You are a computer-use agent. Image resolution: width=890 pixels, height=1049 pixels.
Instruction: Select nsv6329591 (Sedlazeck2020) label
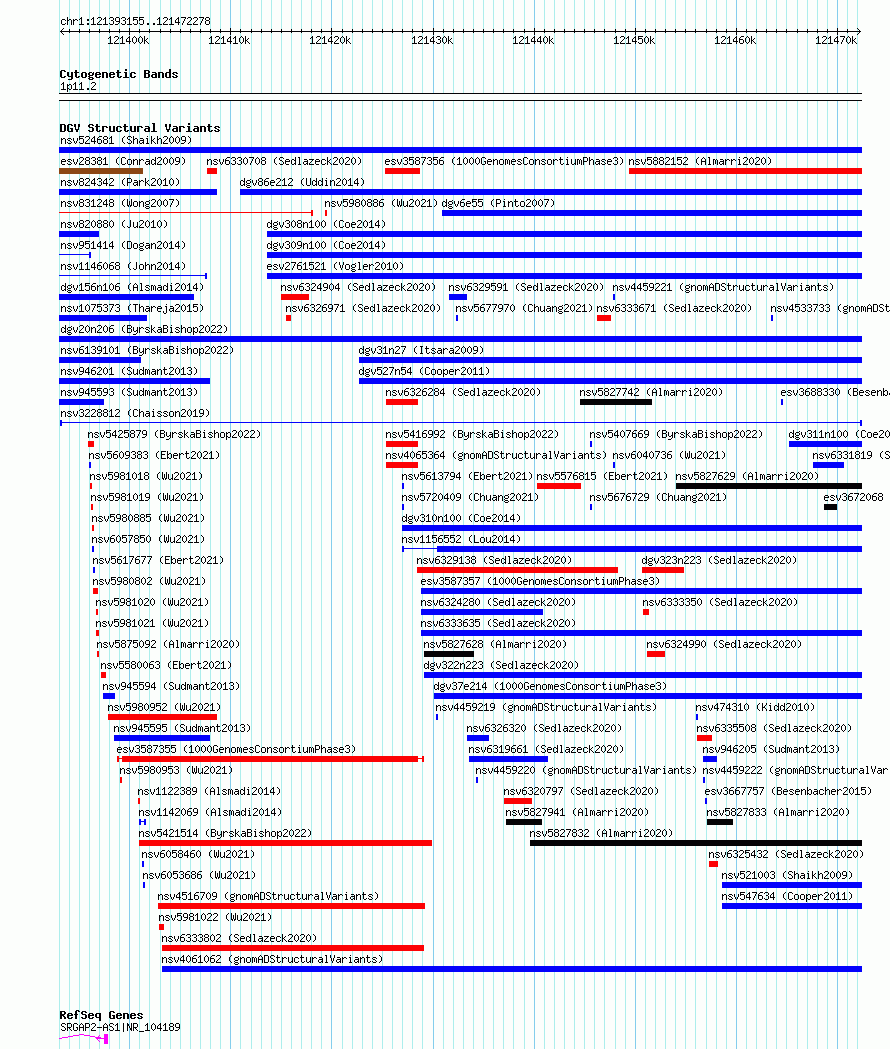coord(526,288)
